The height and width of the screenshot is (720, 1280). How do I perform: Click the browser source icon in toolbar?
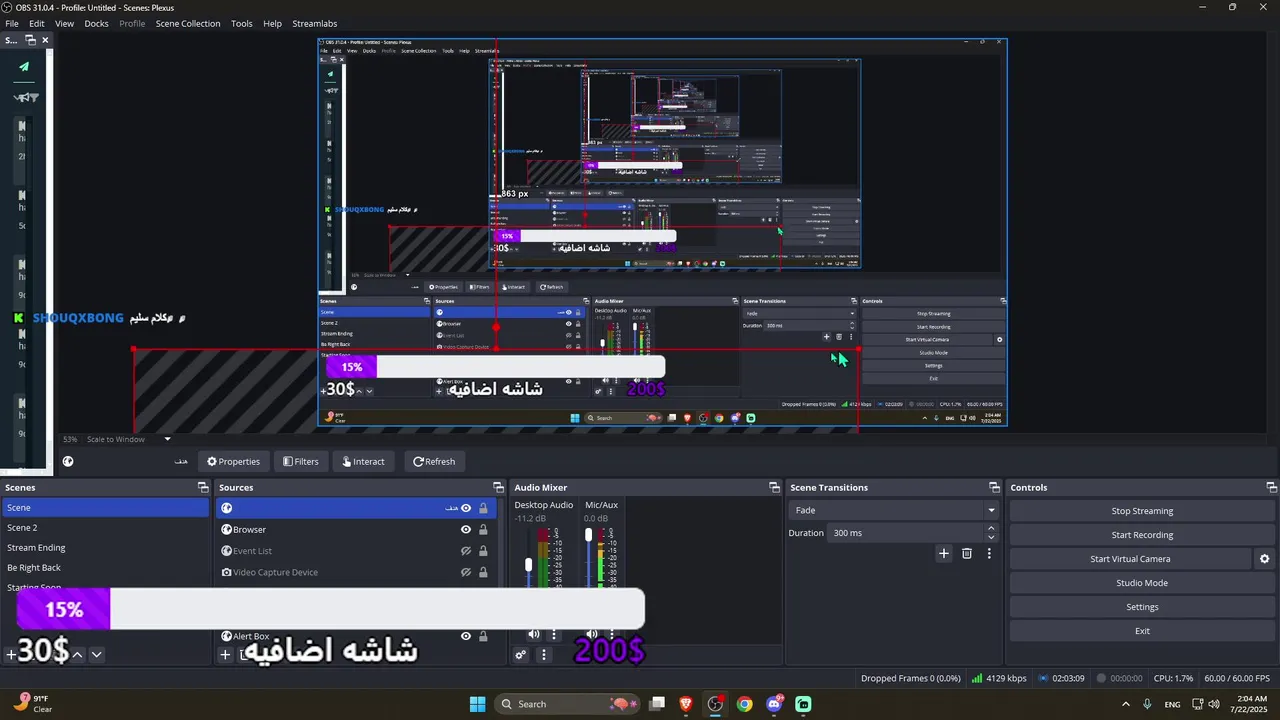[68, 462]
